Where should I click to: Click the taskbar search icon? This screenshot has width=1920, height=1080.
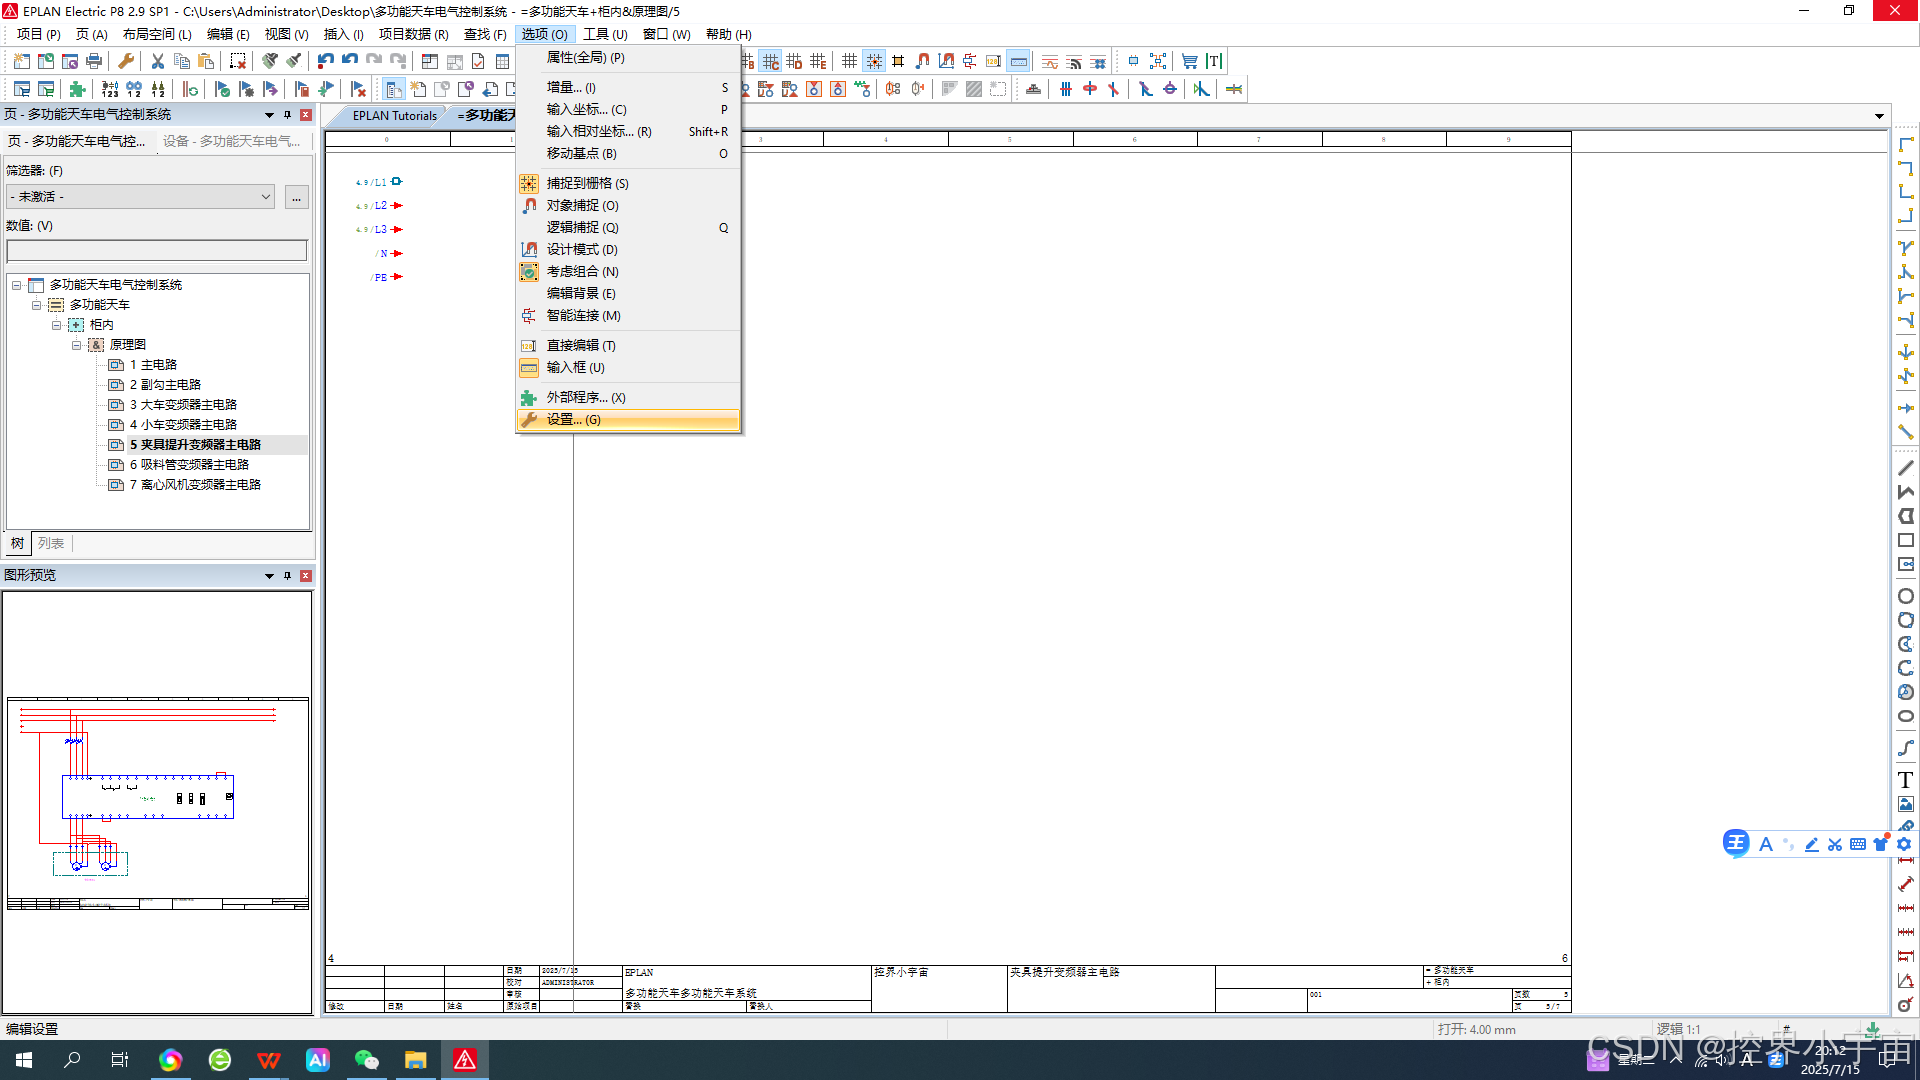click(72, 1060)
